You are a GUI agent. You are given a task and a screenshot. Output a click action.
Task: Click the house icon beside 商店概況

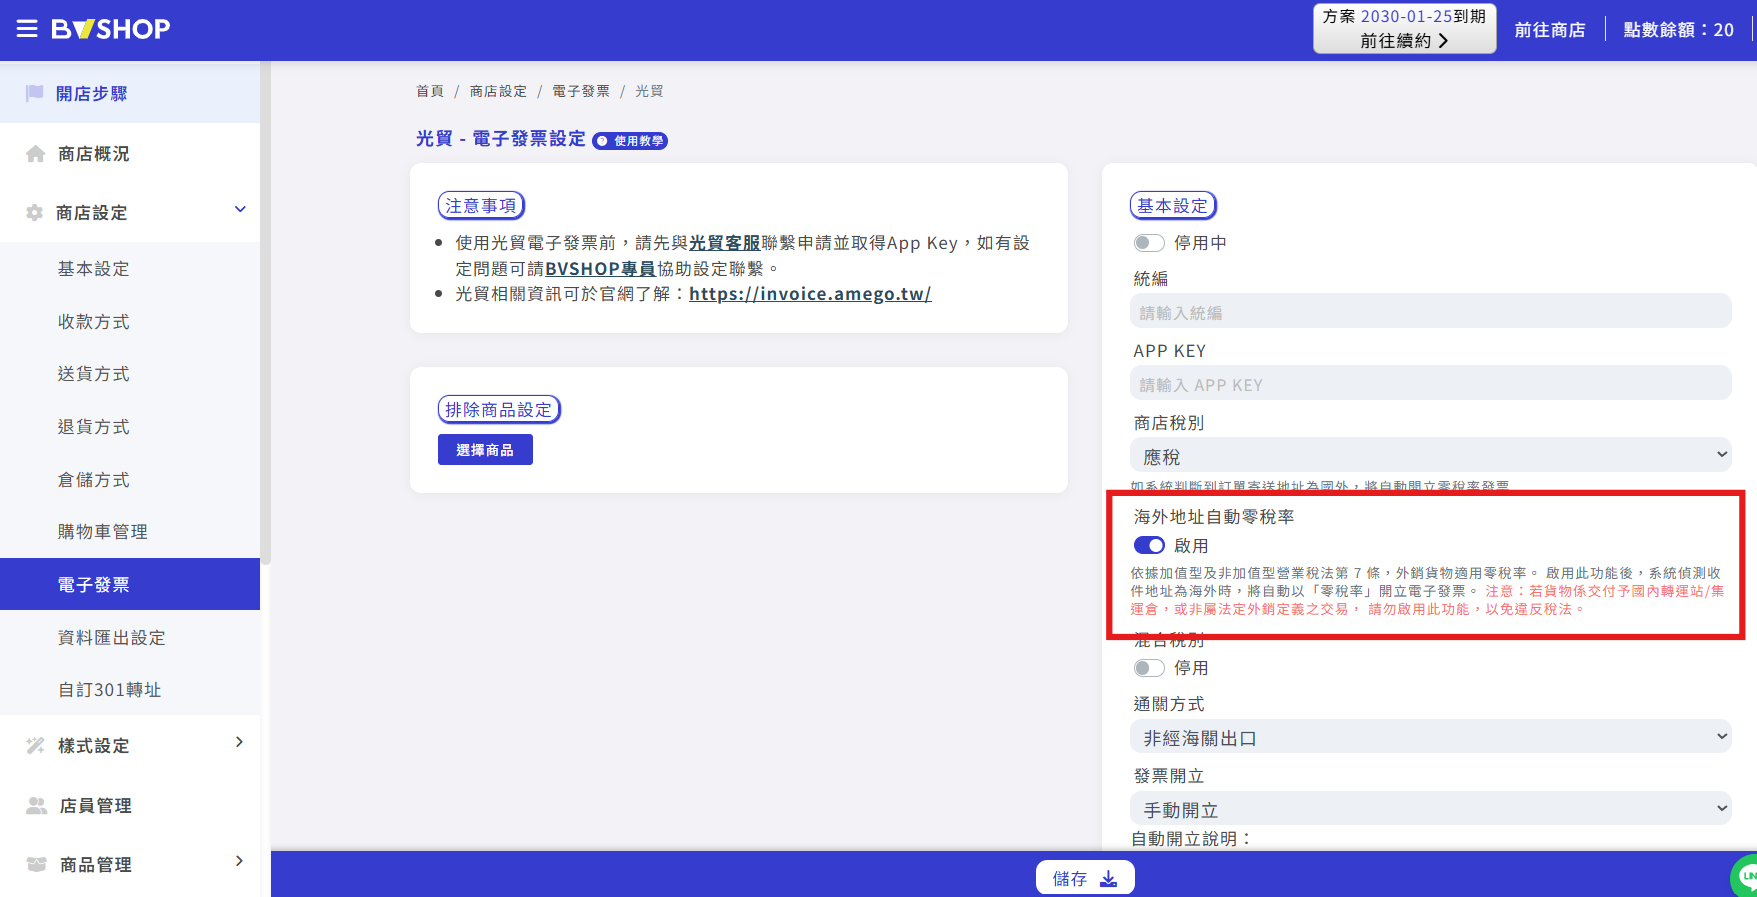point(36,154)
